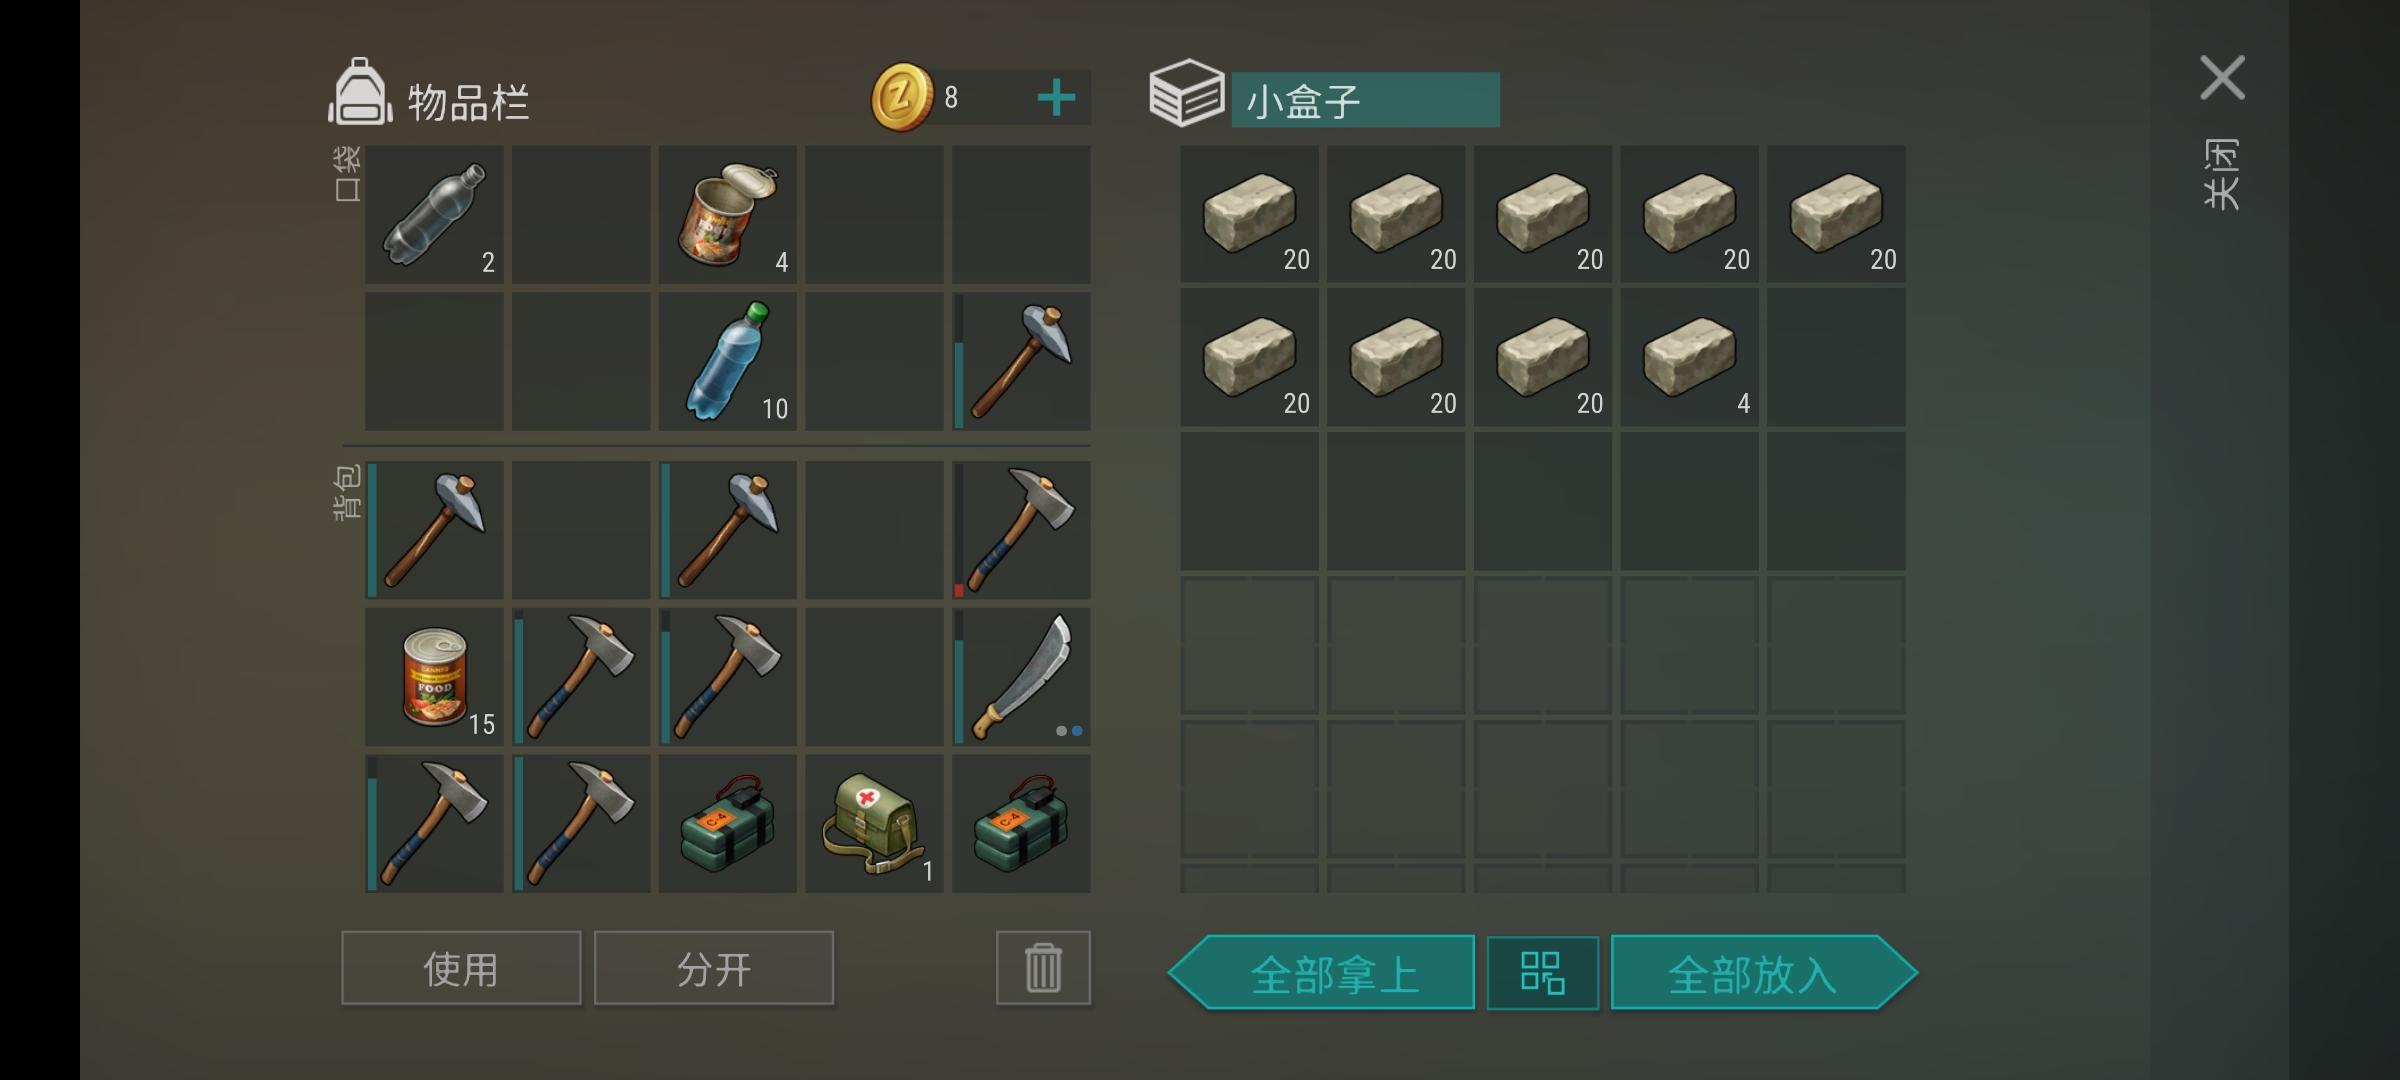Screen dimensions: 2400x1080
Task: Click the trash can delete button
Action: [x=1043, y=968]
